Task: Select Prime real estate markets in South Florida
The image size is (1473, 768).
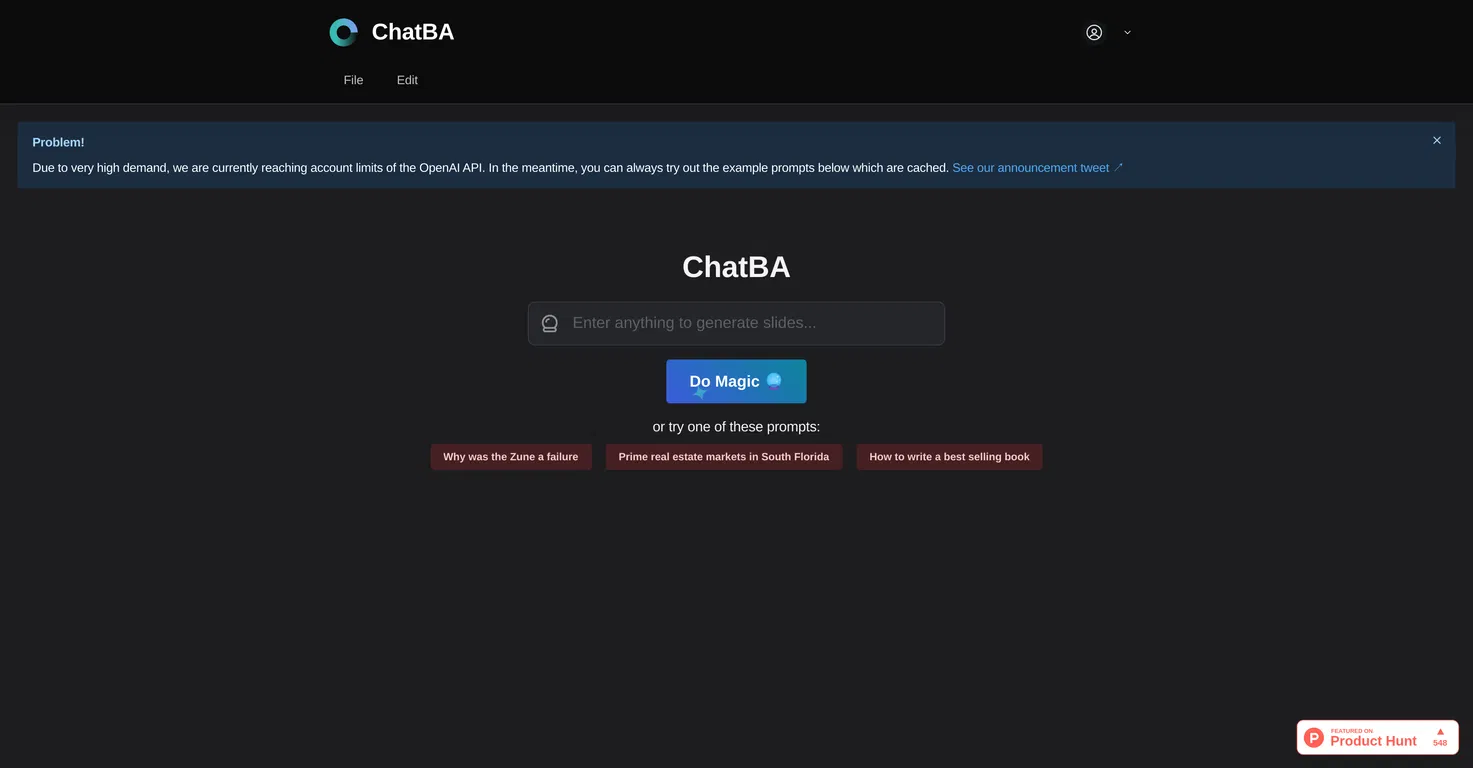Action: [x=724, y=457]
